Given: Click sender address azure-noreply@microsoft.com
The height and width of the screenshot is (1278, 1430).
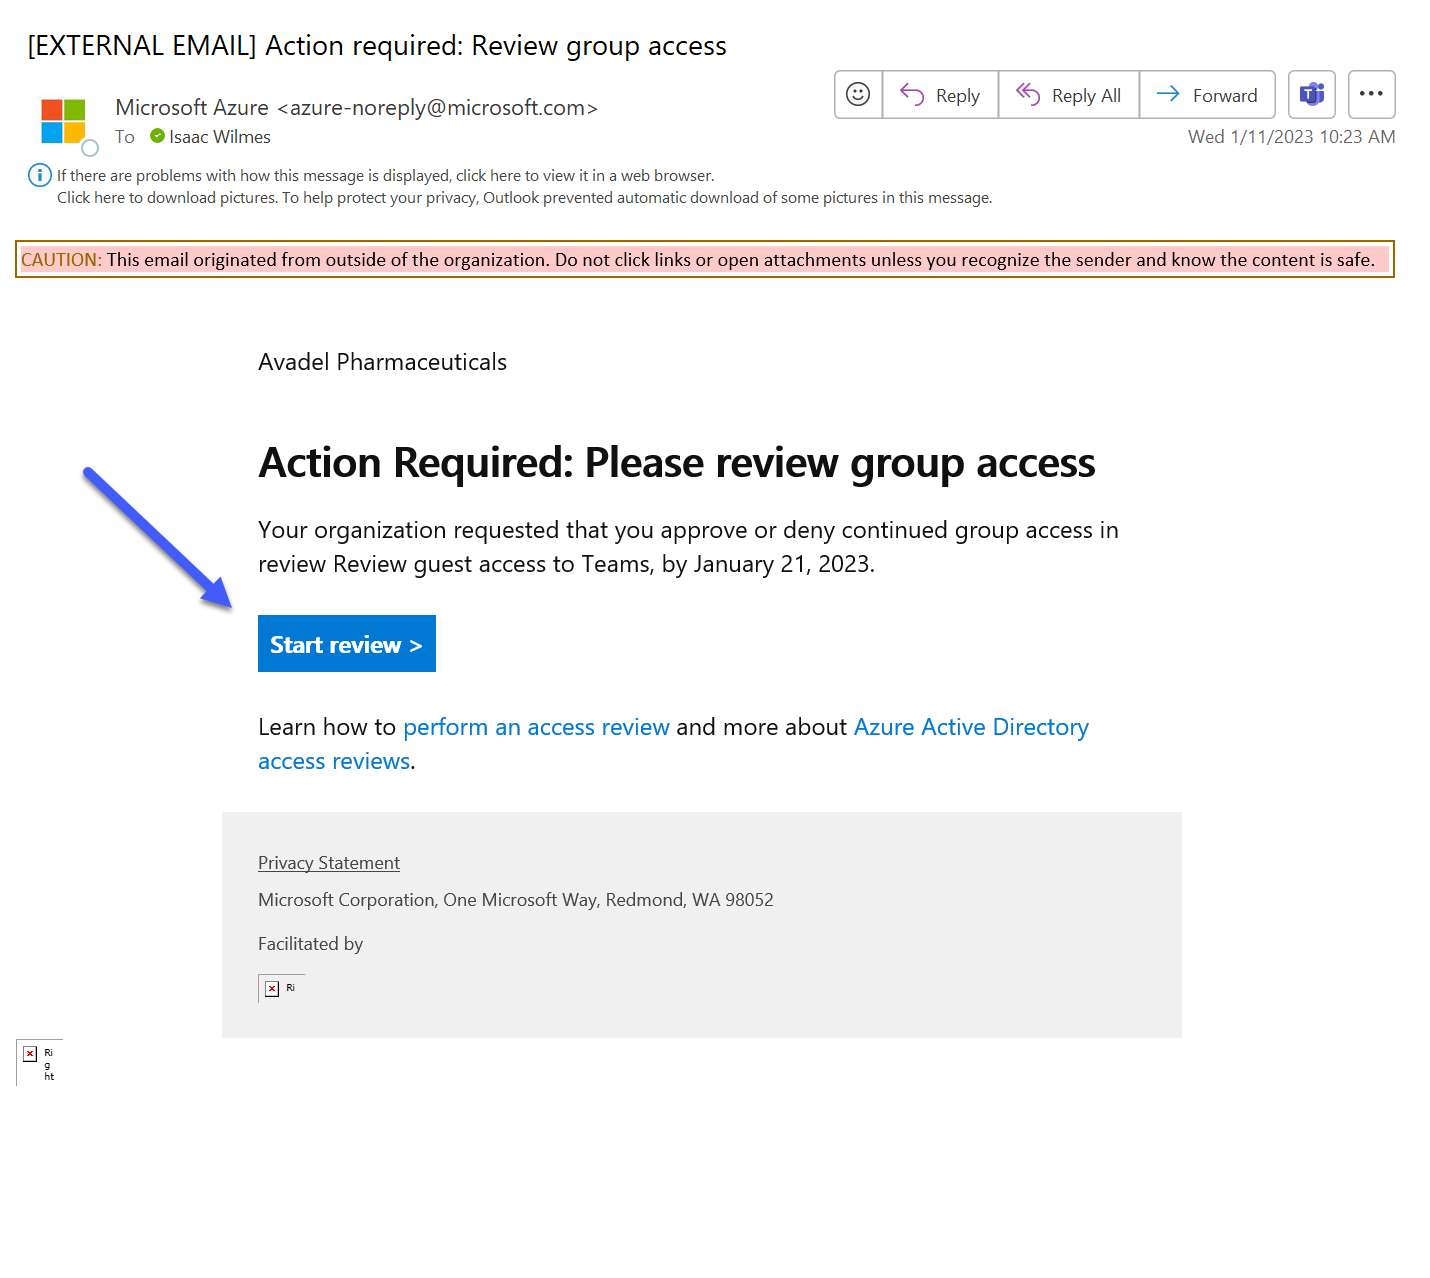Looking at the screenshot, I should point(437,108).
